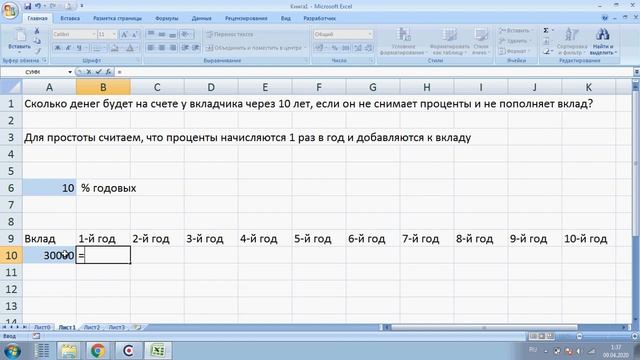Undo the last action
The width and height of the screenshot is (640, 360).
38,6
